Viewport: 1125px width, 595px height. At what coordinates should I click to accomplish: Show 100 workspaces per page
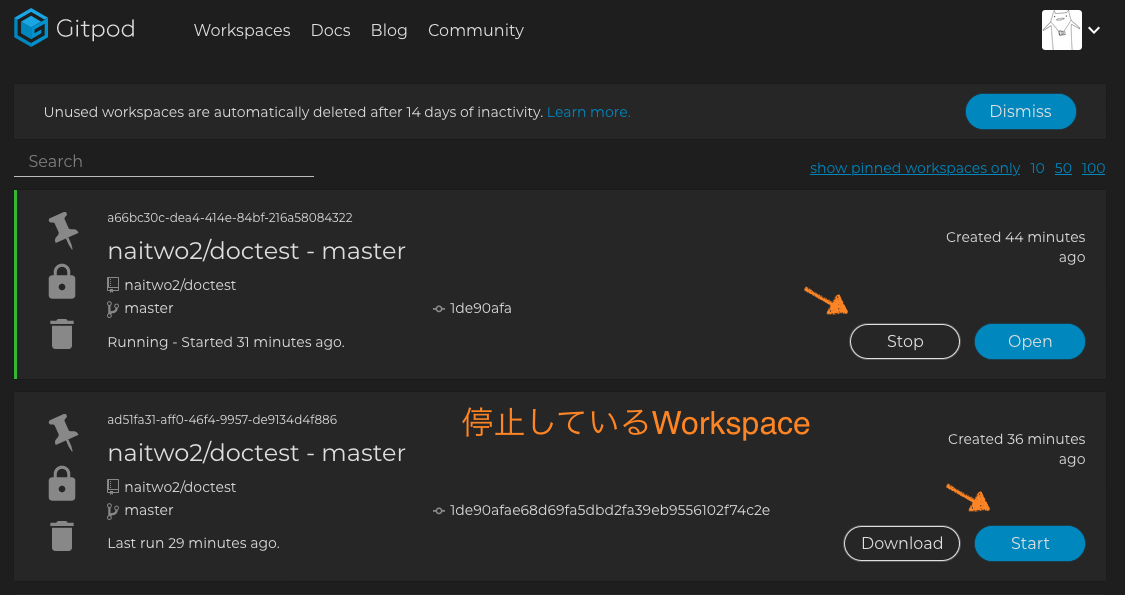click(1093, 167)
